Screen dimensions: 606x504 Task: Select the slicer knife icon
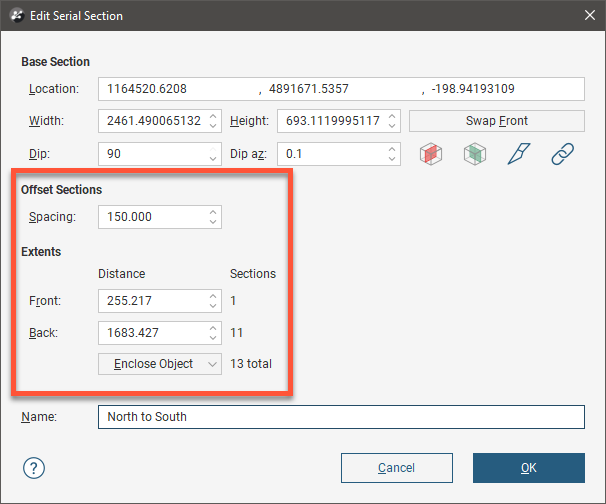[518, 155]
